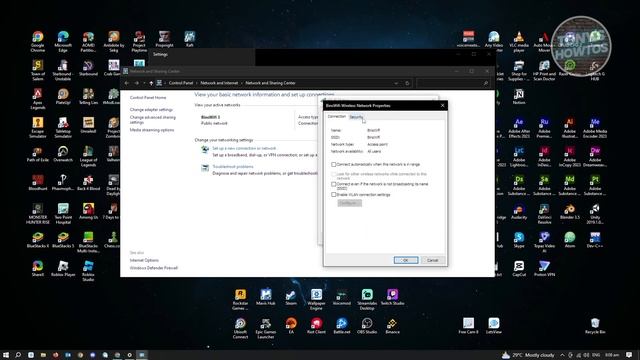The width and height of the screenshot is (640, 360).
Task: Select the Among Us desktop icon
Action: coord(88,211)
